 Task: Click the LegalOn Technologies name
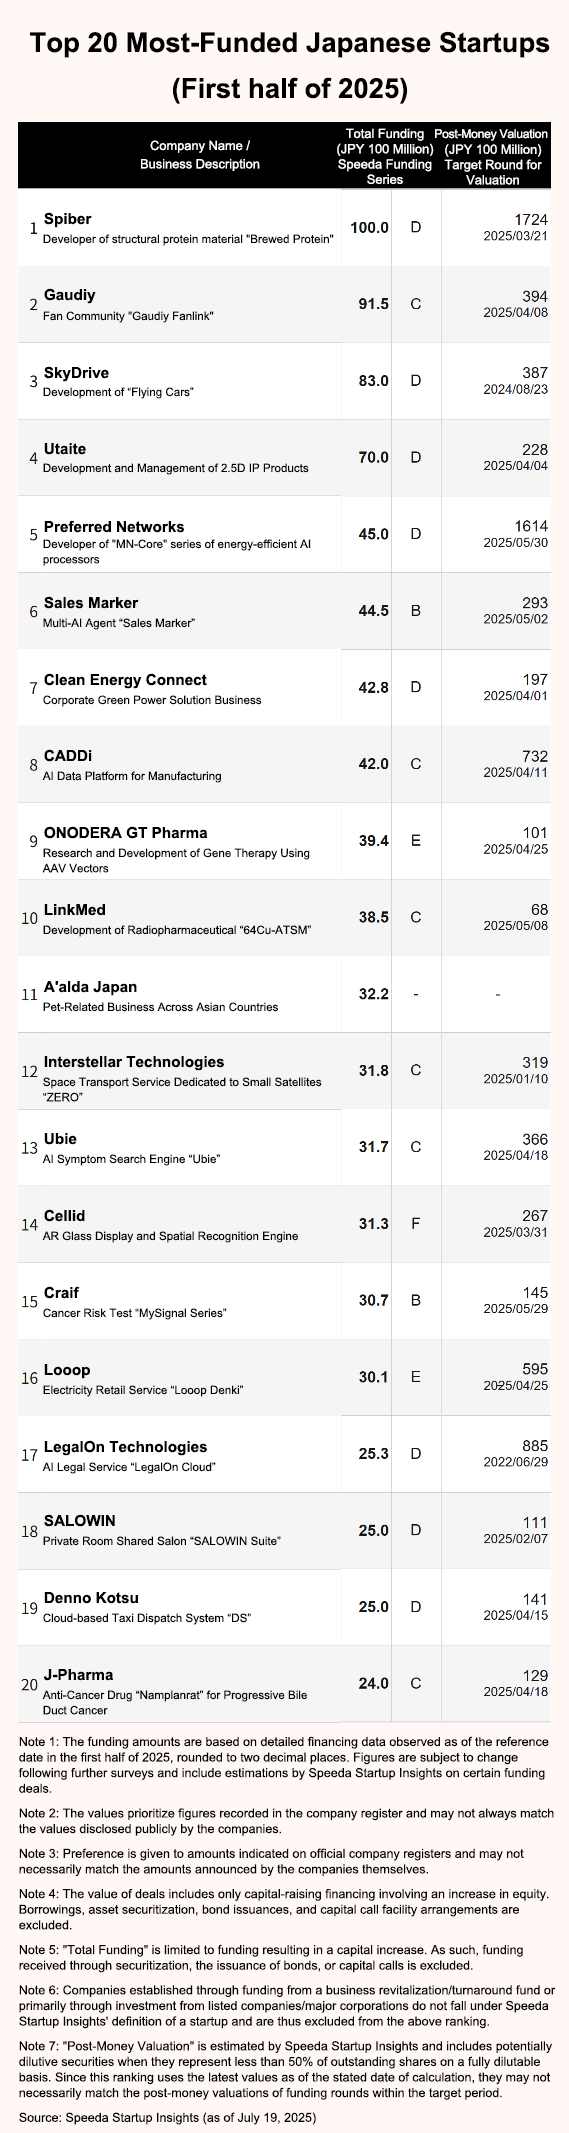pyautogui.click(x=125, y=1447)
